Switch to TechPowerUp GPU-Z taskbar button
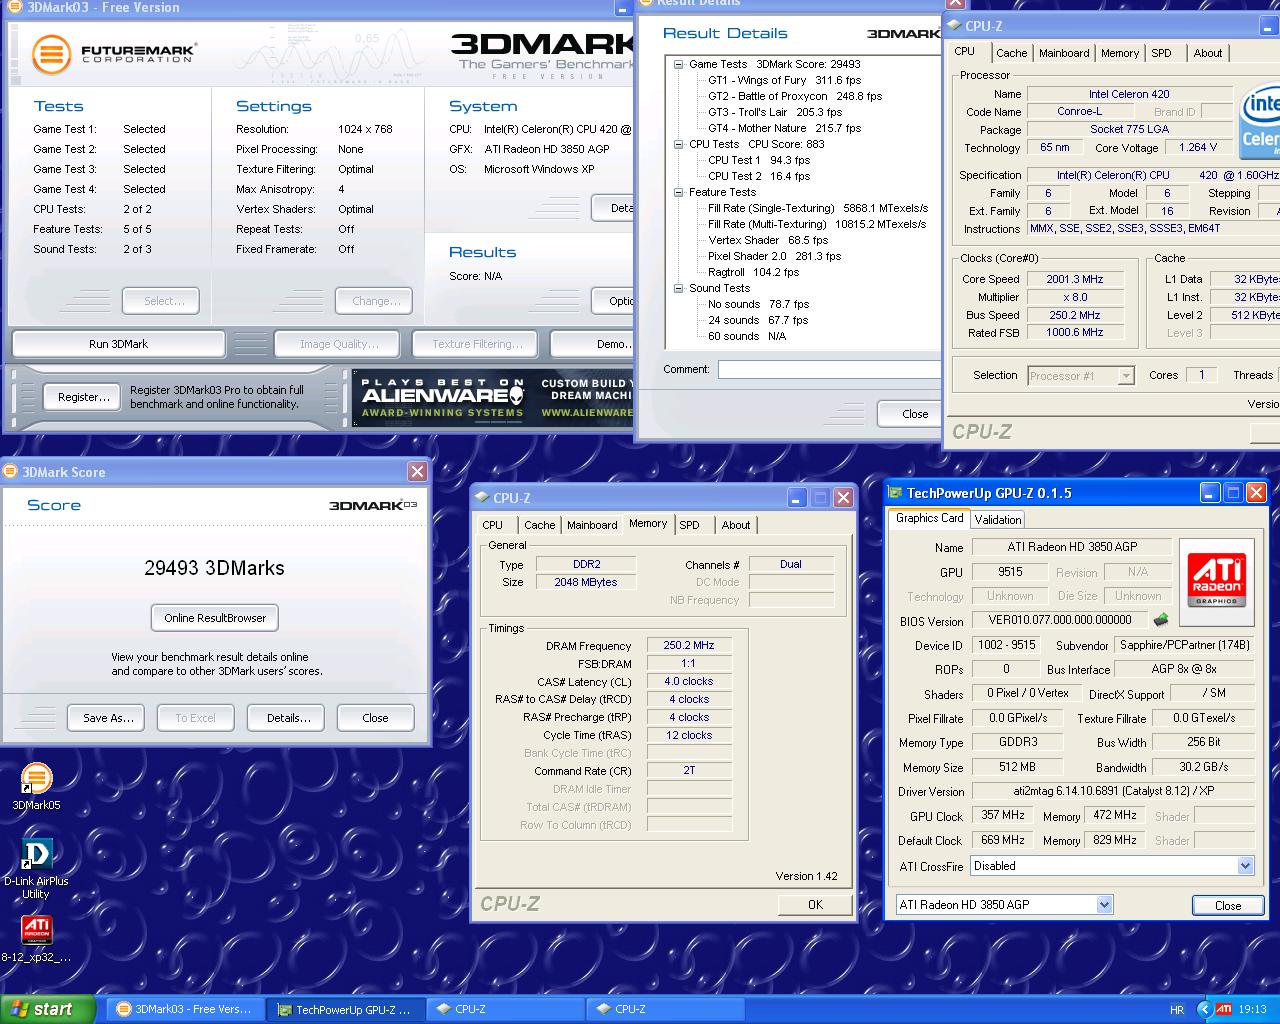Screen dimensions: 1280x1024 tap(346, 1010)
